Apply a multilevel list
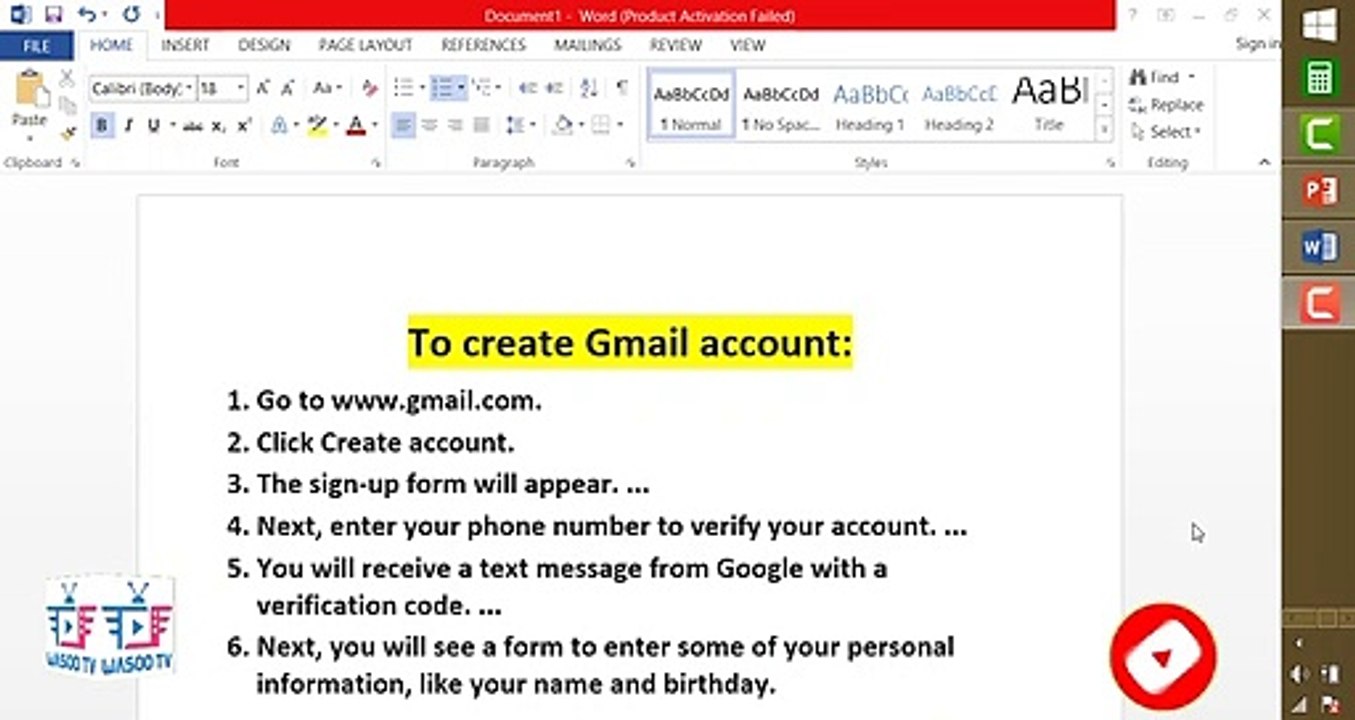Image resolution: width=1355 pixels, height=720 pixels. pos(481,88)
